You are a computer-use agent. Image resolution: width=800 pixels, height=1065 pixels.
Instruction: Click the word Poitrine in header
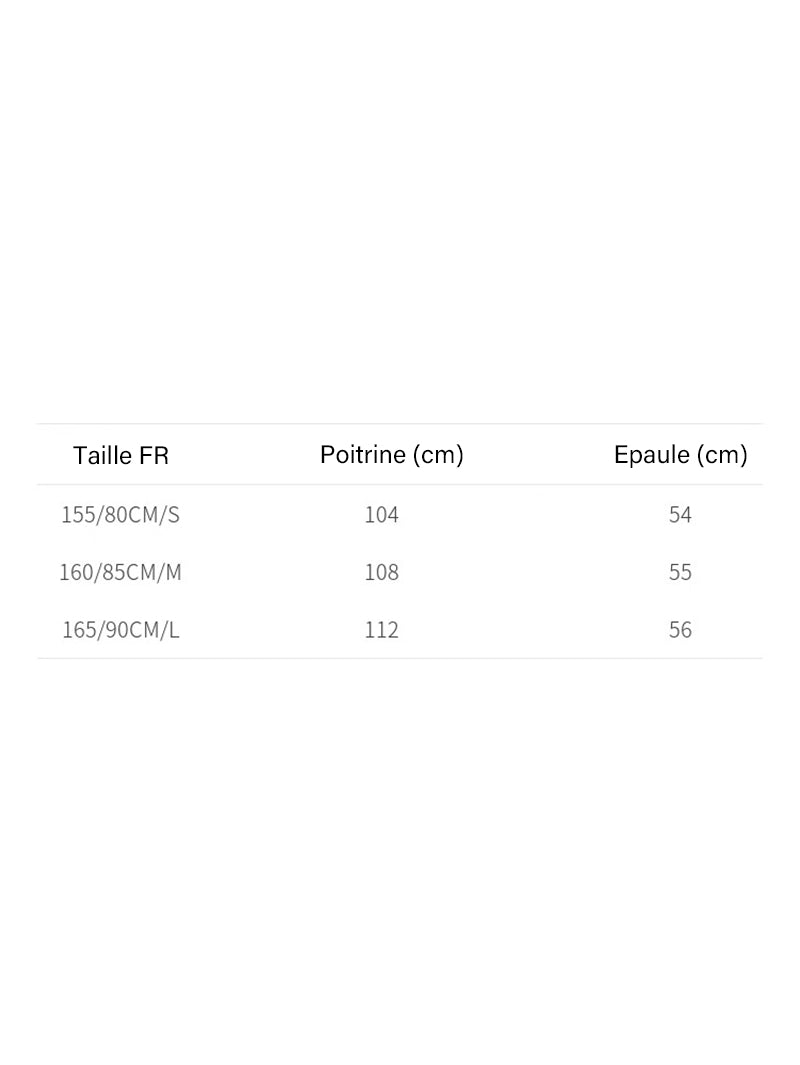[363, 454]
